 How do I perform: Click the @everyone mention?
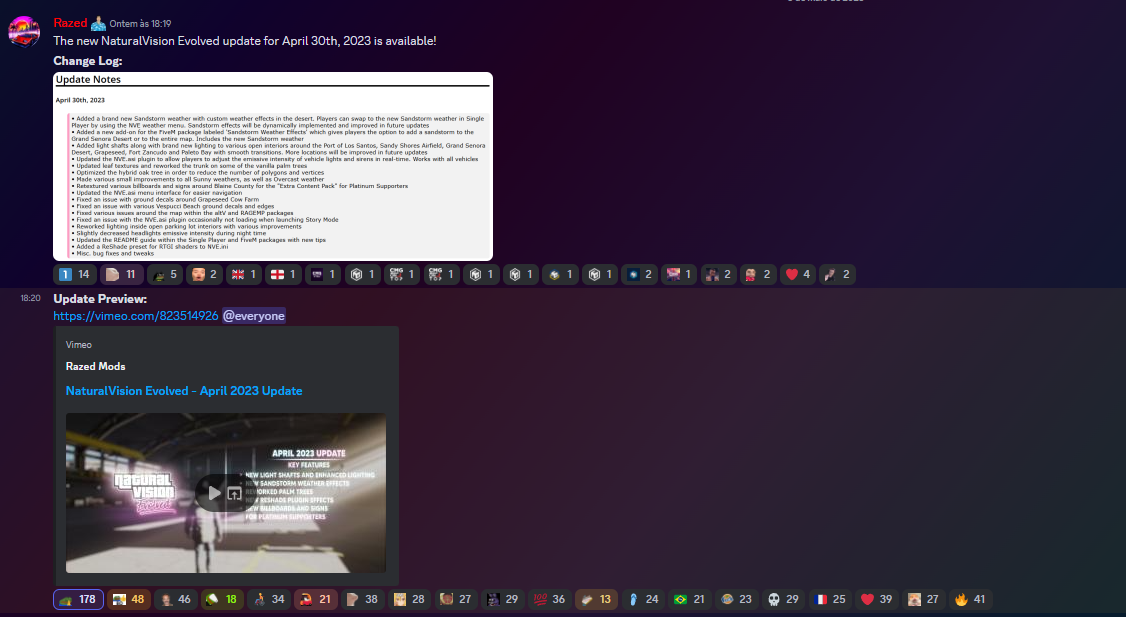click(253, 316)
